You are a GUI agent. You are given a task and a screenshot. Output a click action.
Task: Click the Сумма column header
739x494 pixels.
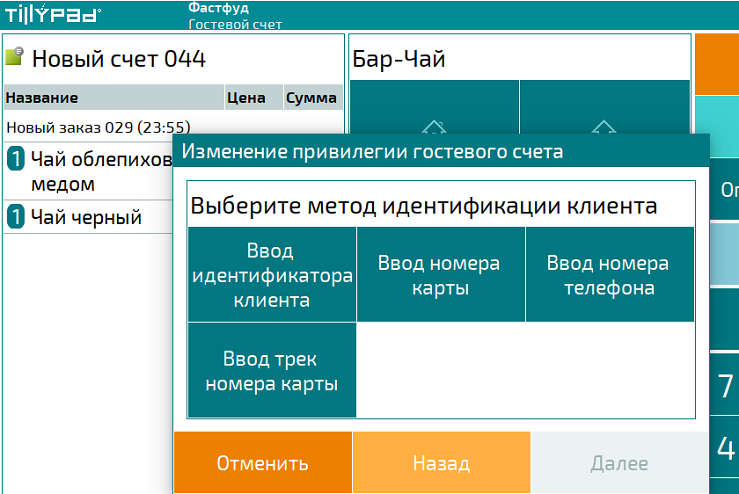(311, 98)
